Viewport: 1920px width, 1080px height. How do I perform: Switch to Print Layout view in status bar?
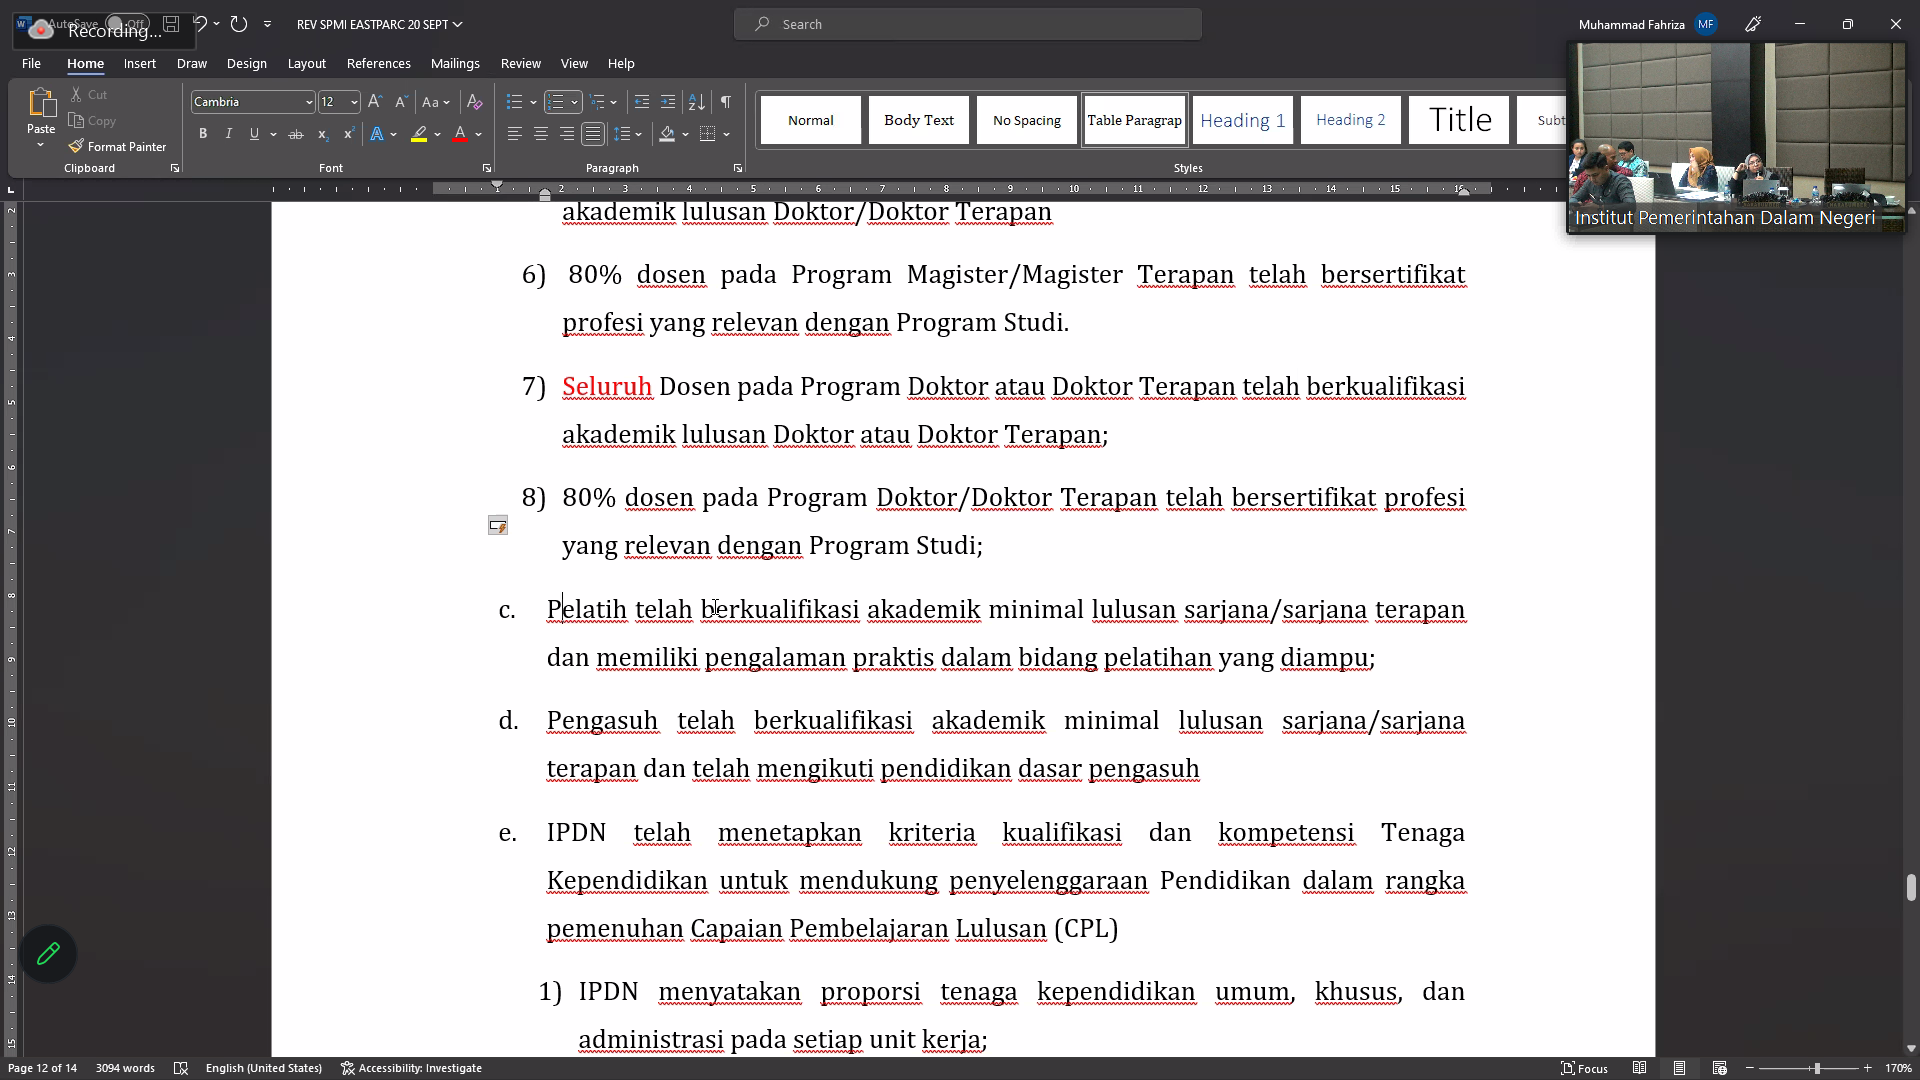(x=1680, y=1068)
